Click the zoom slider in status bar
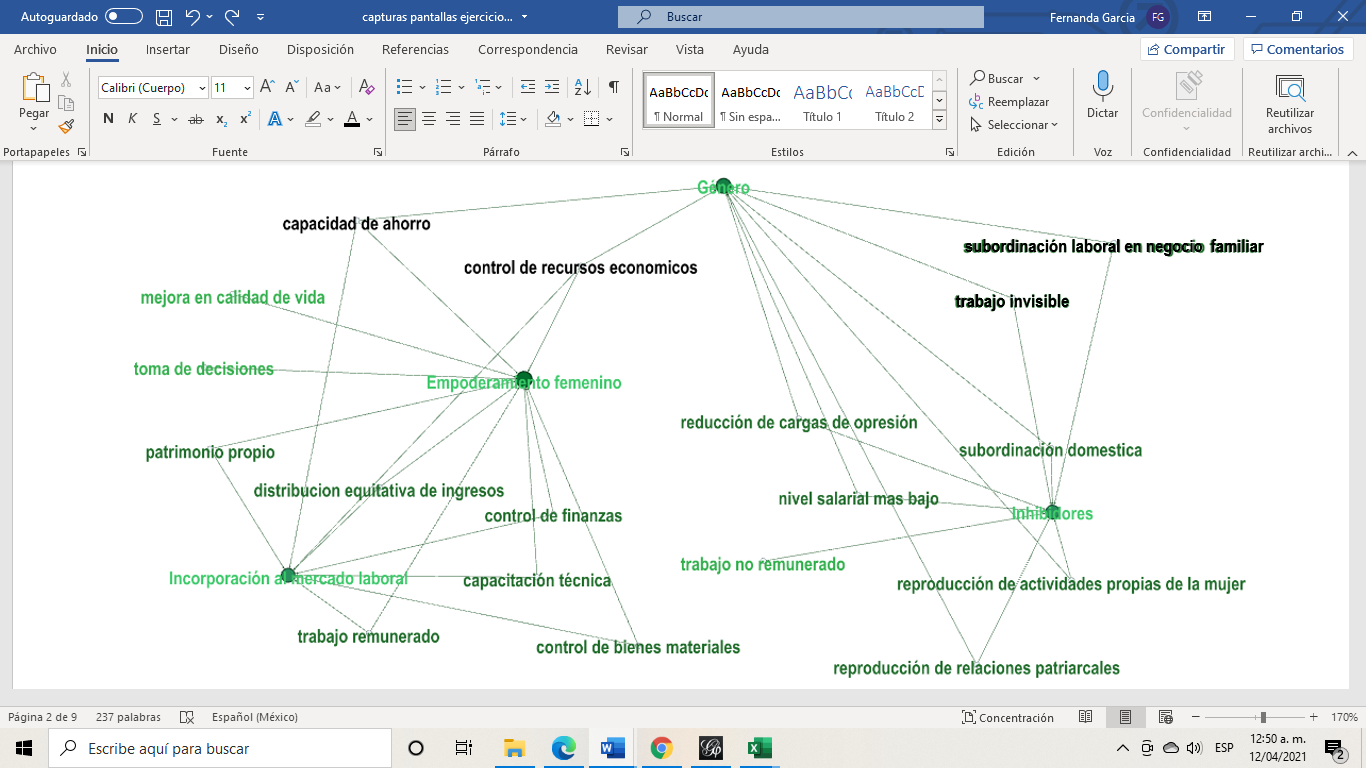This screenshot has width=1366, height=768. (1263, 717)
